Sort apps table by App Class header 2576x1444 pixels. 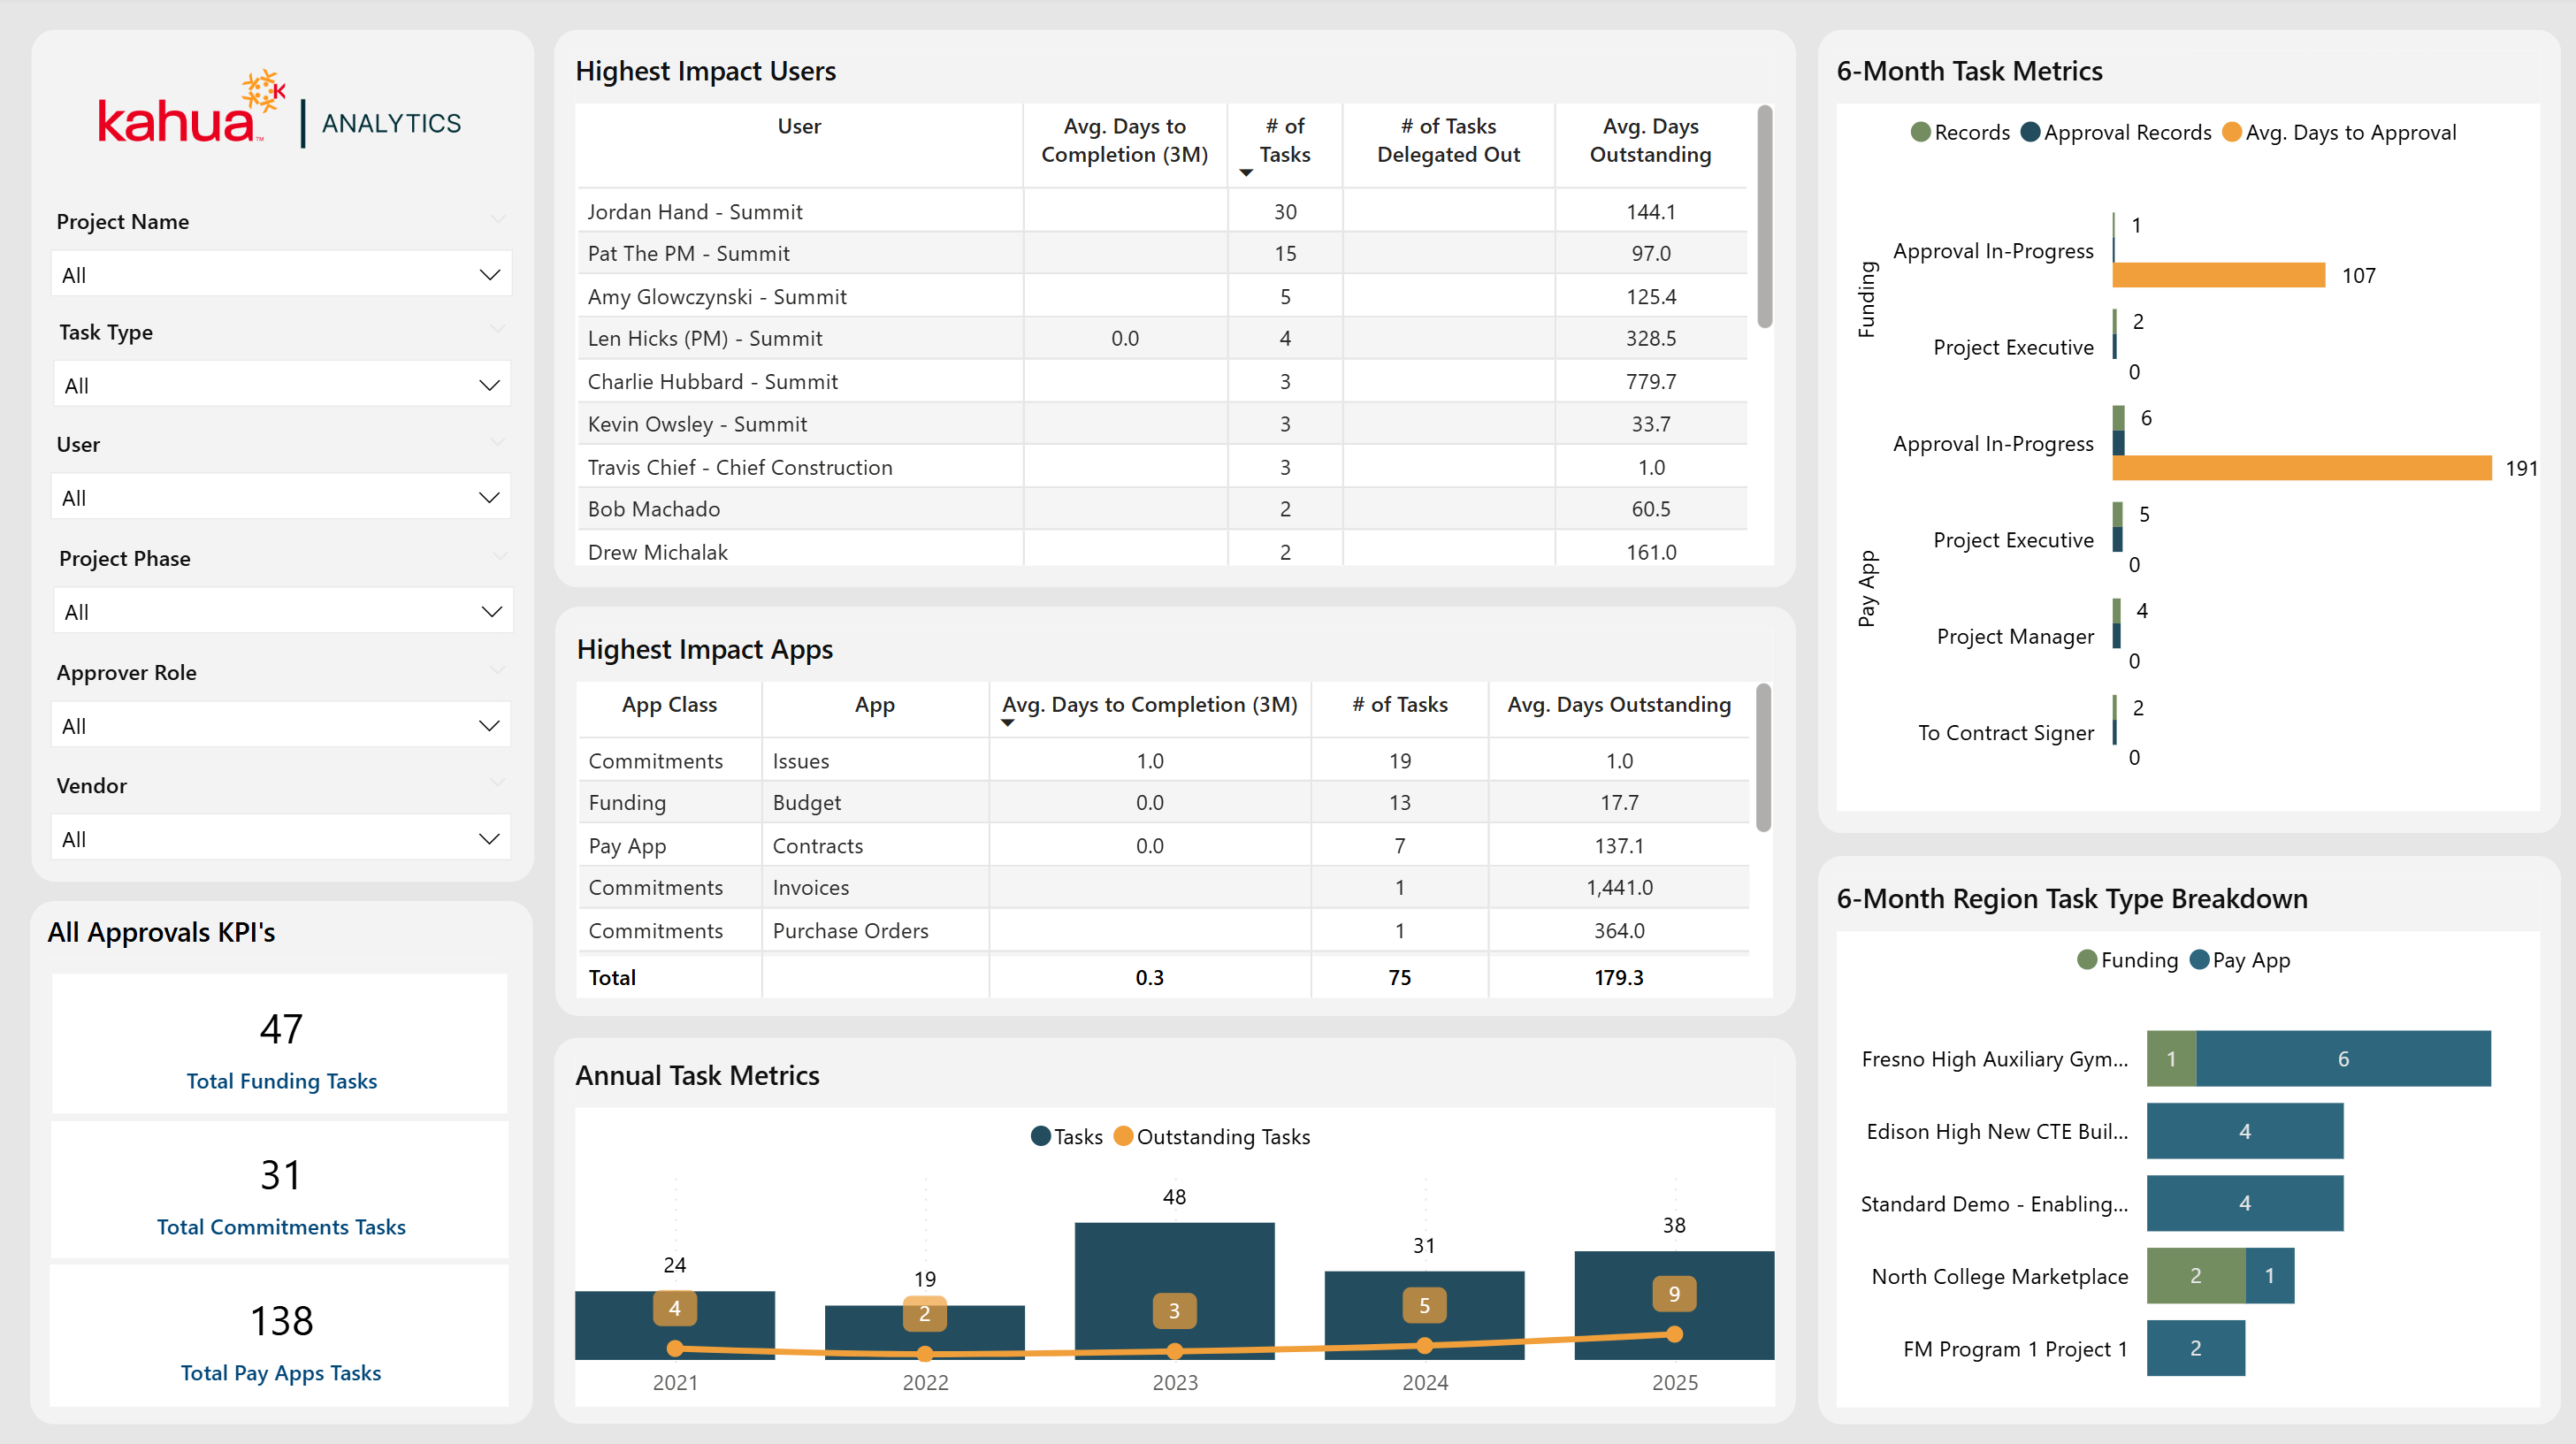(x=669, y=704)
